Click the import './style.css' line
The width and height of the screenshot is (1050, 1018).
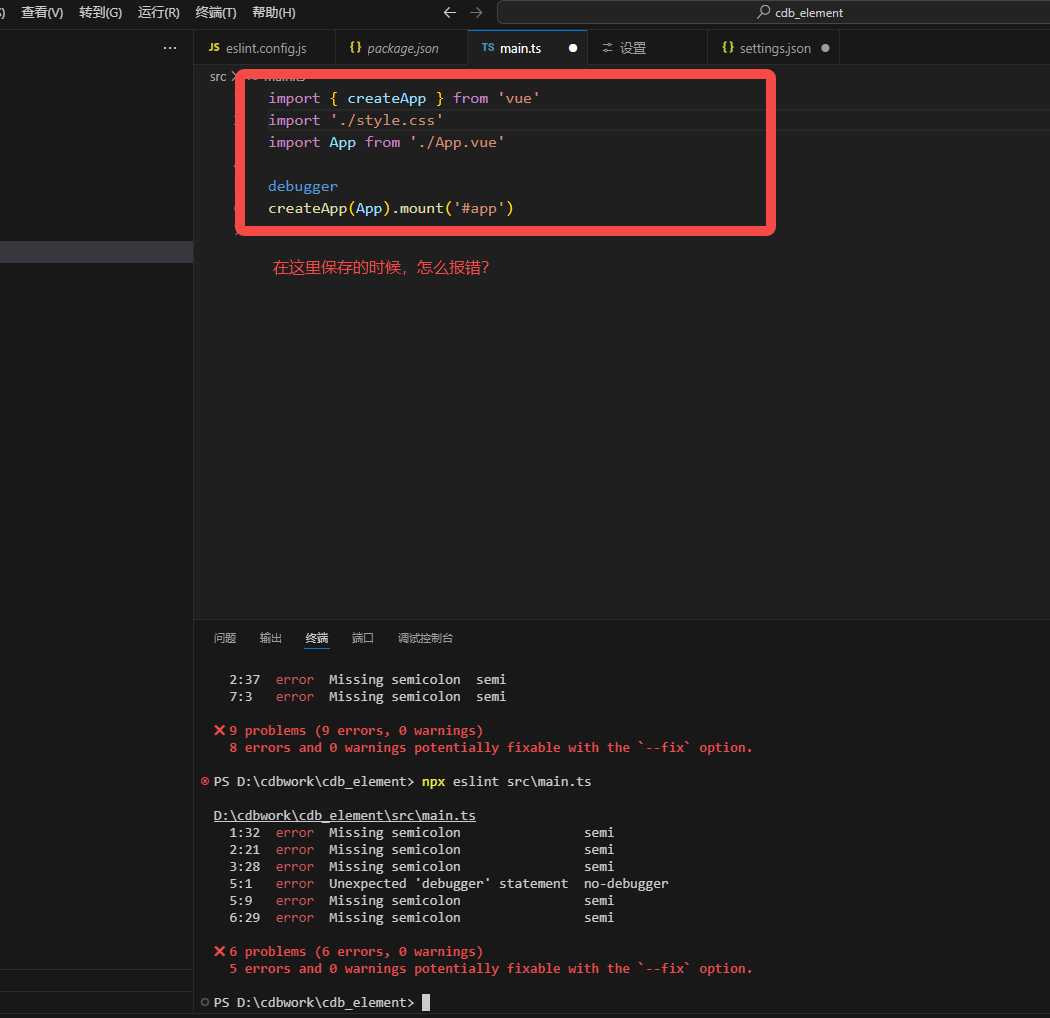coord(355,121)
